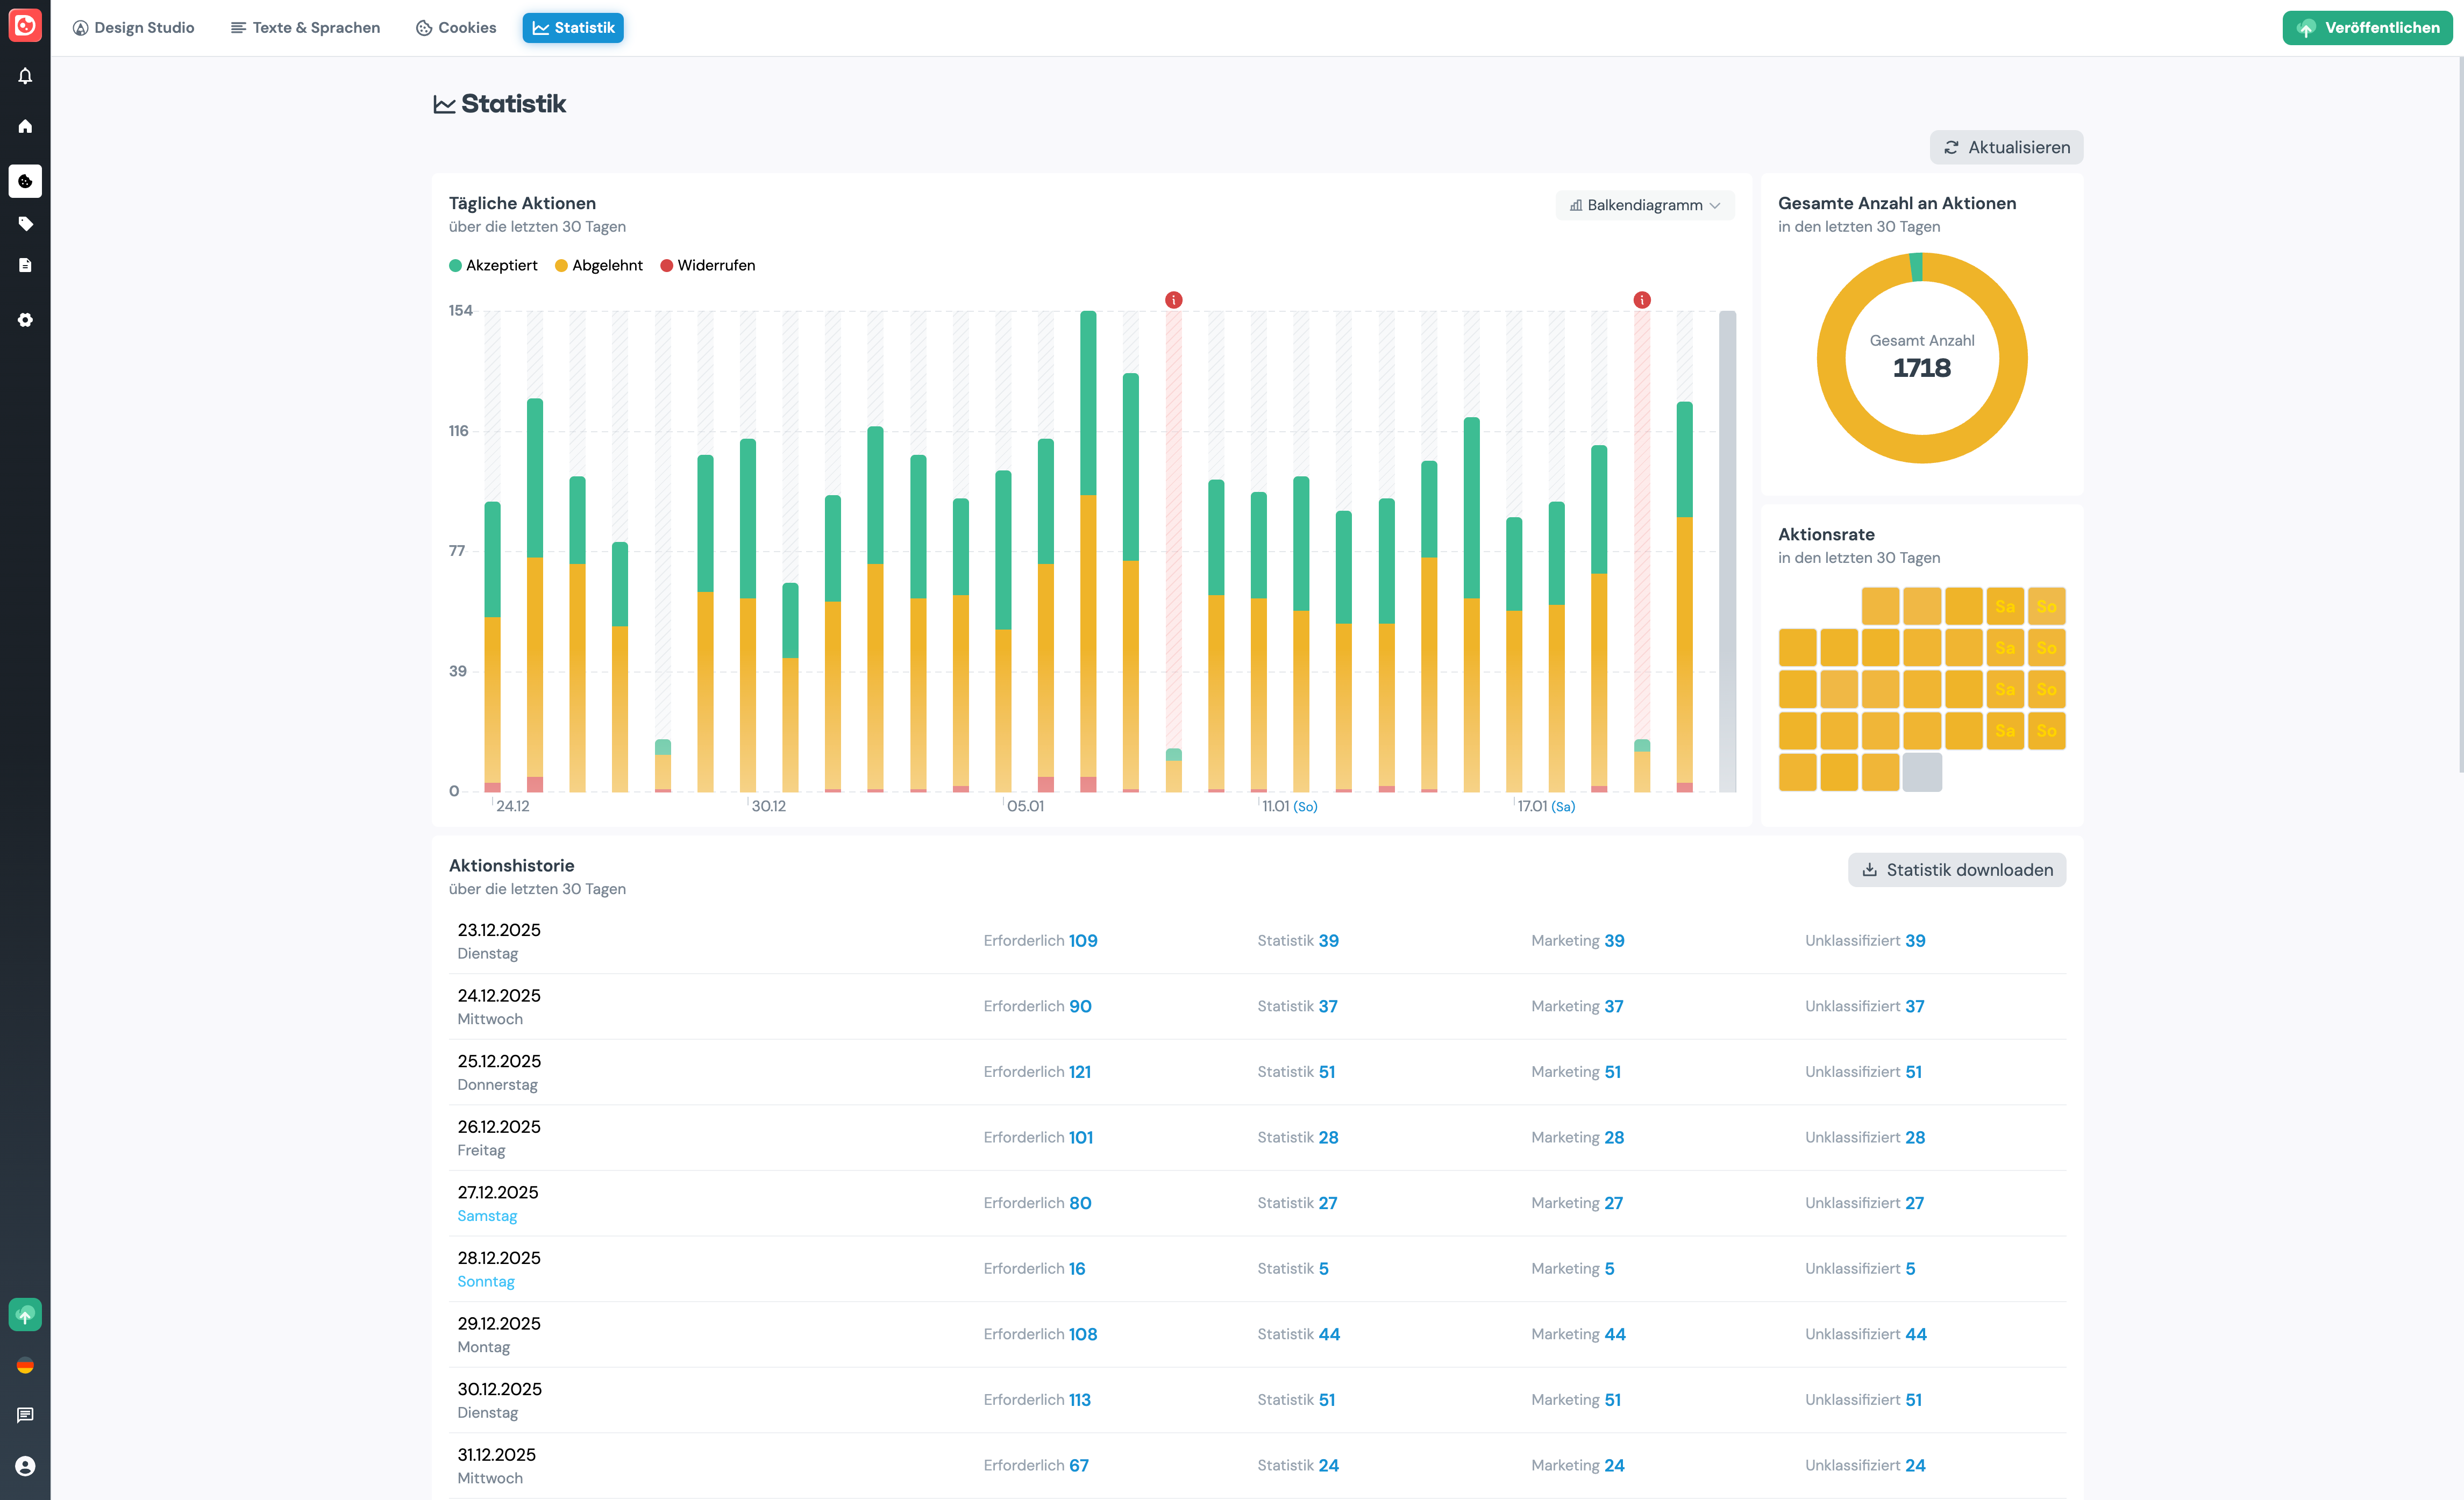
Task: Select the cookie icon in sidebar
Action: tap(25, 181)
